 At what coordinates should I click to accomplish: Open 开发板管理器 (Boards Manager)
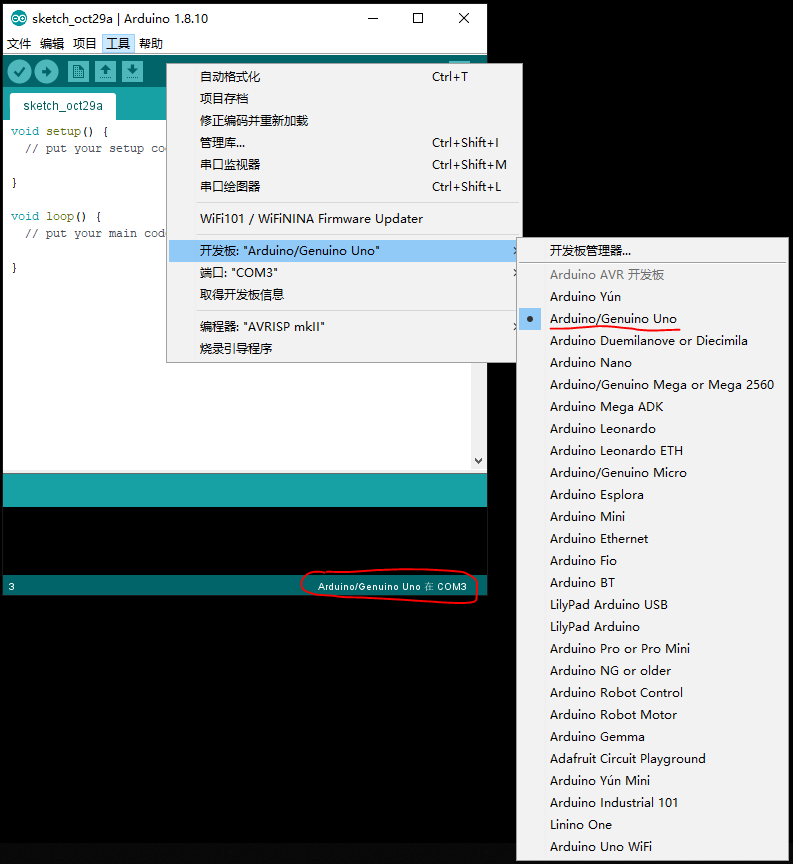(590, 251)
